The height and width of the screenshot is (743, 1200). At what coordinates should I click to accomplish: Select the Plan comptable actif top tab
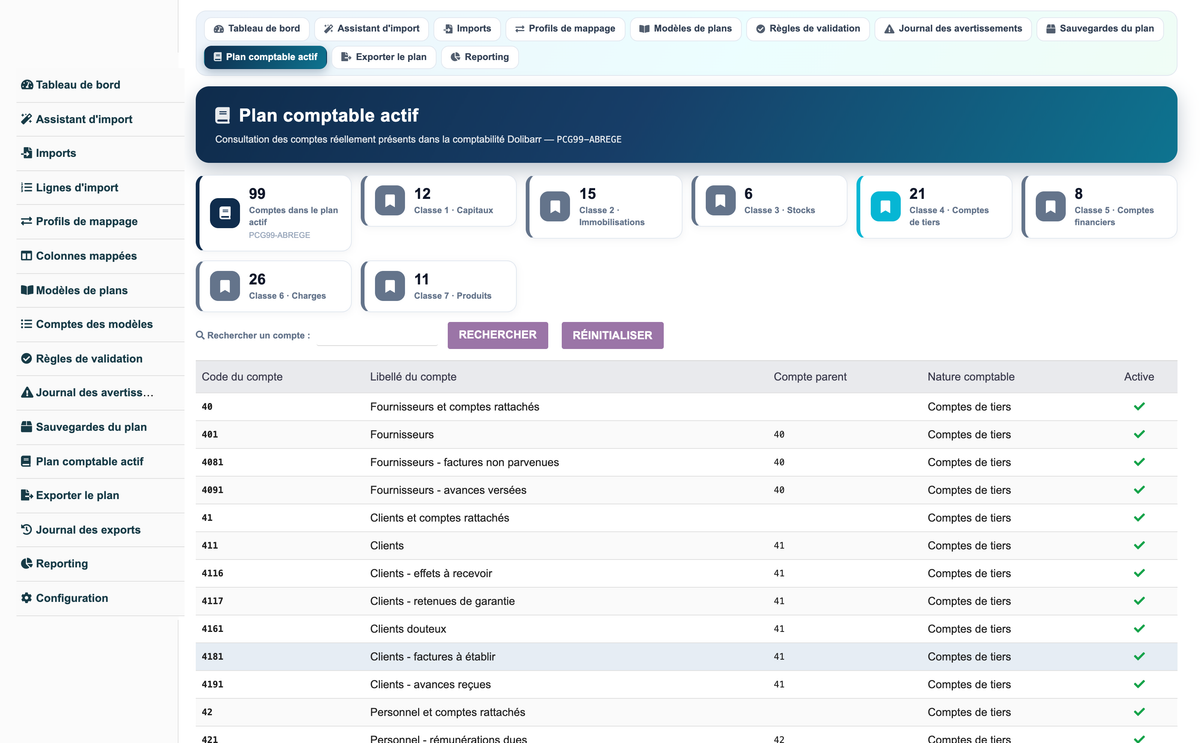click(265, 57)
